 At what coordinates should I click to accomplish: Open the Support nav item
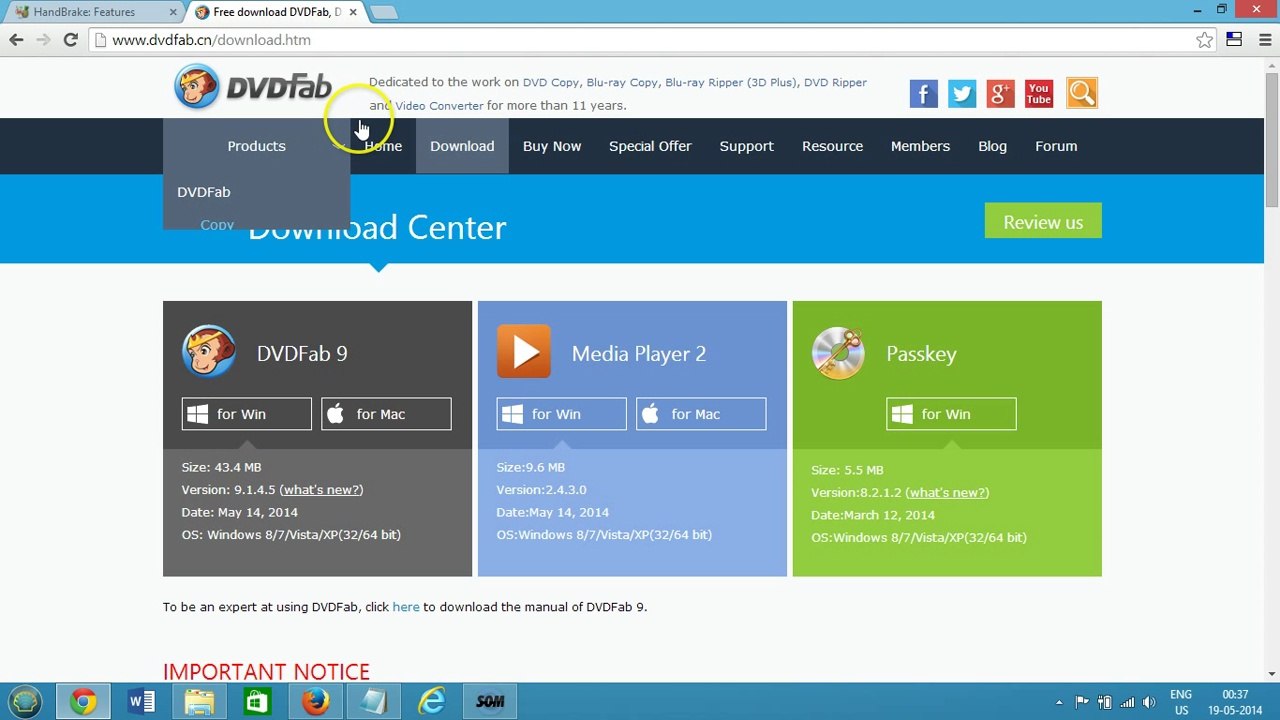click(747, 146)
